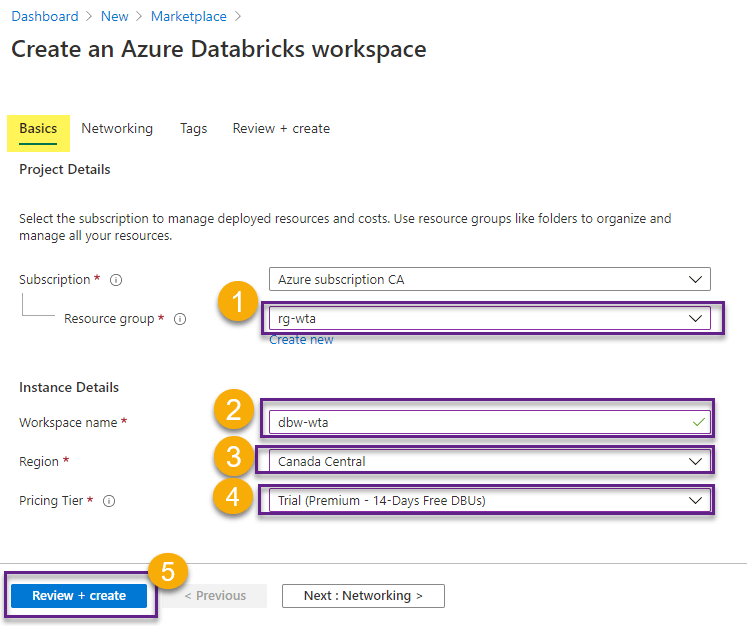Expand the Pricing Tier dropdown

click(x=485, y=500)
